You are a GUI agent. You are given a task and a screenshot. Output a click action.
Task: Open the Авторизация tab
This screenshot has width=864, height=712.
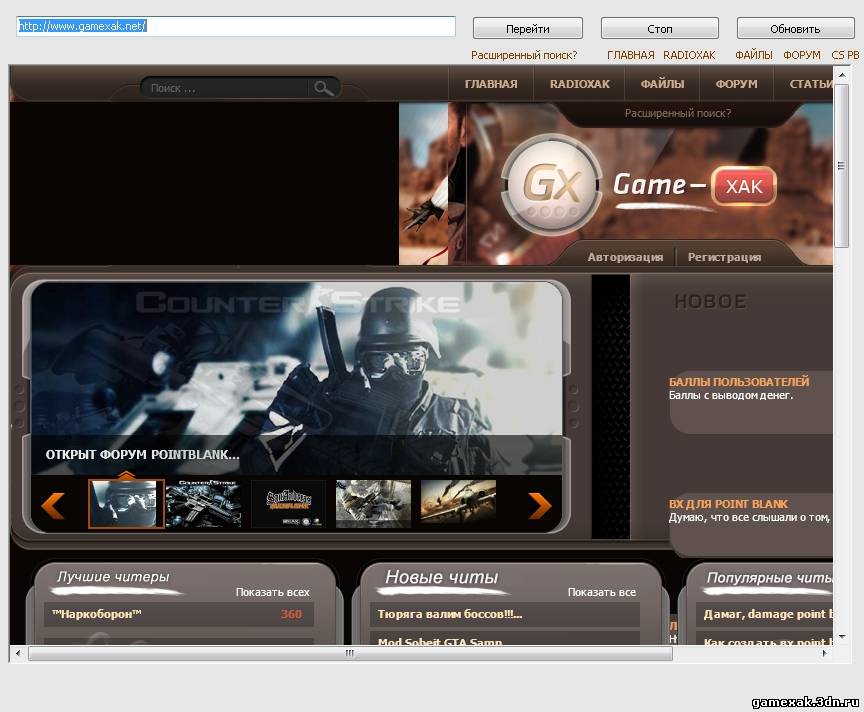pyautogui.click(x=625, y=257)
